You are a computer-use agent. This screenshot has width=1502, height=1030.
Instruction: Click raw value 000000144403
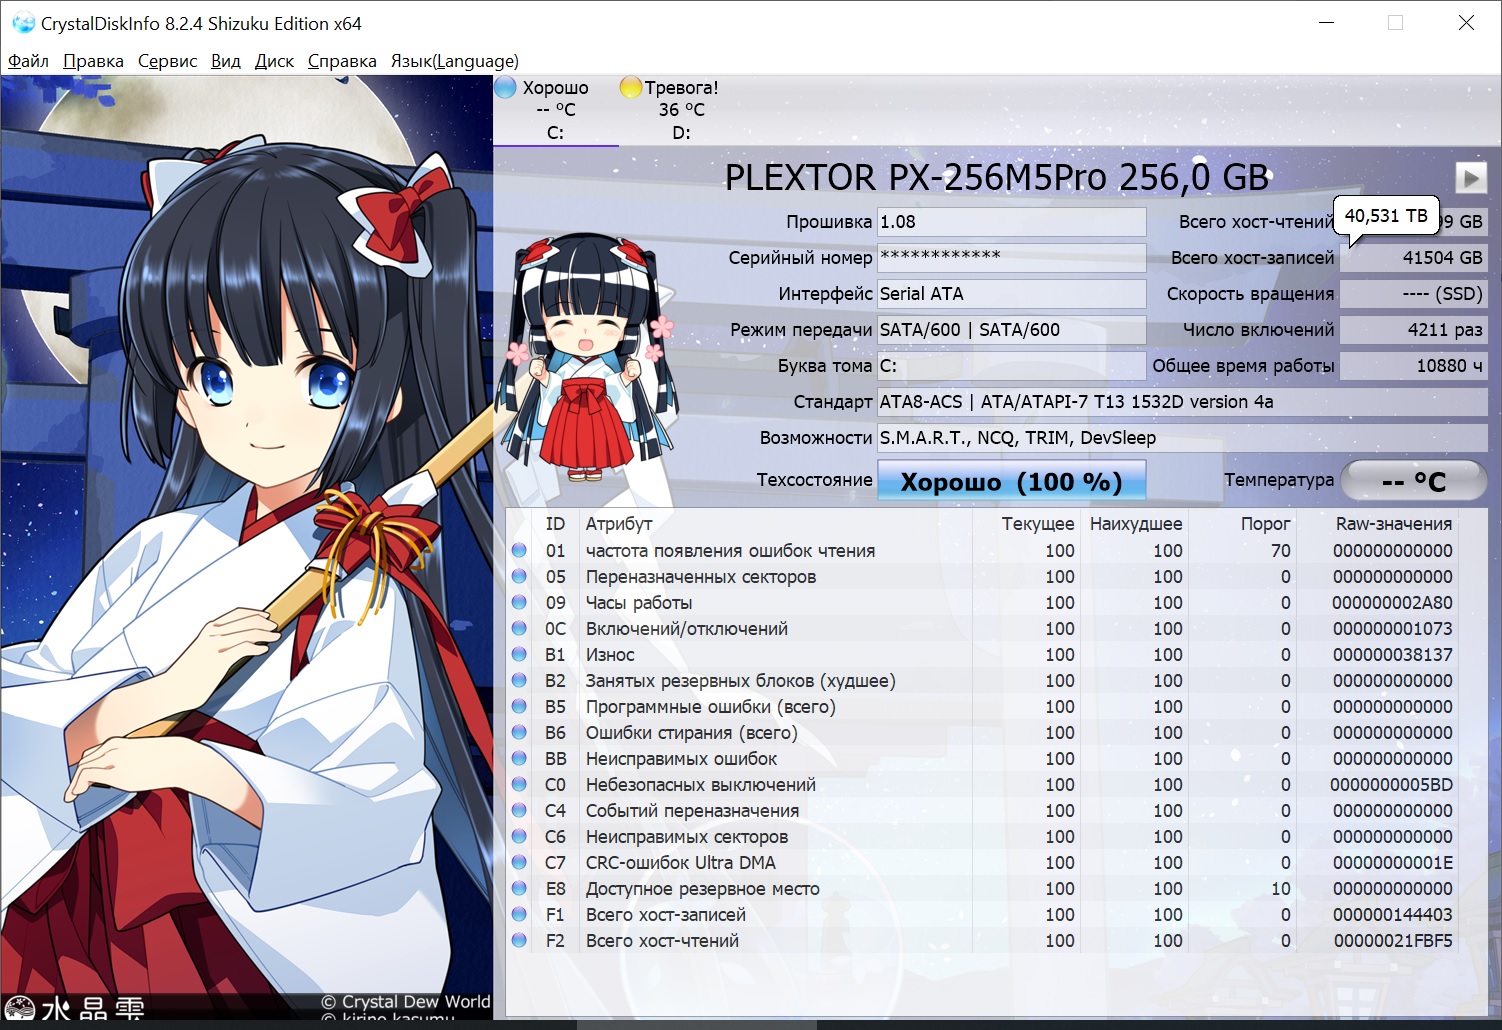(1392, 914)
